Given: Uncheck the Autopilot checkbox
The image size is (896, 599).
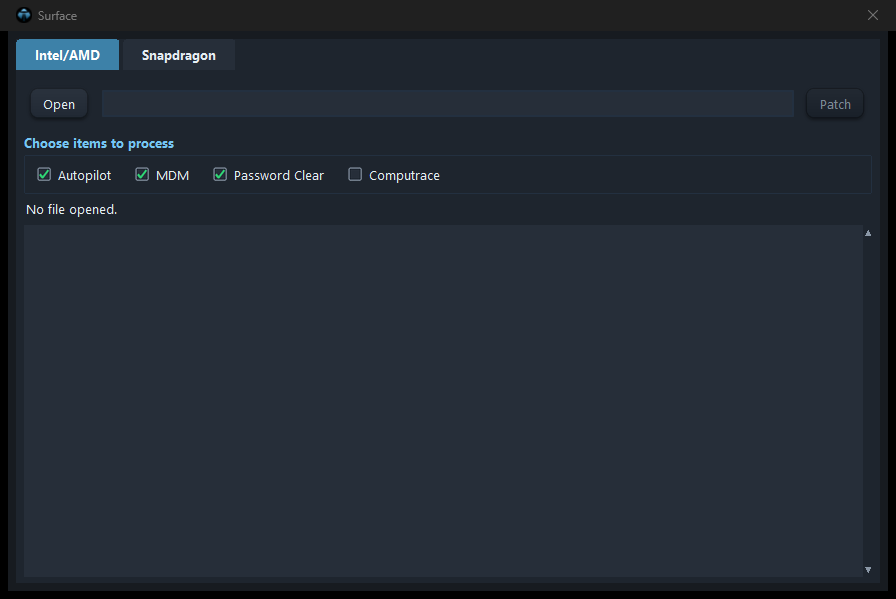Looking at the screenshot, I should (44, 174).
